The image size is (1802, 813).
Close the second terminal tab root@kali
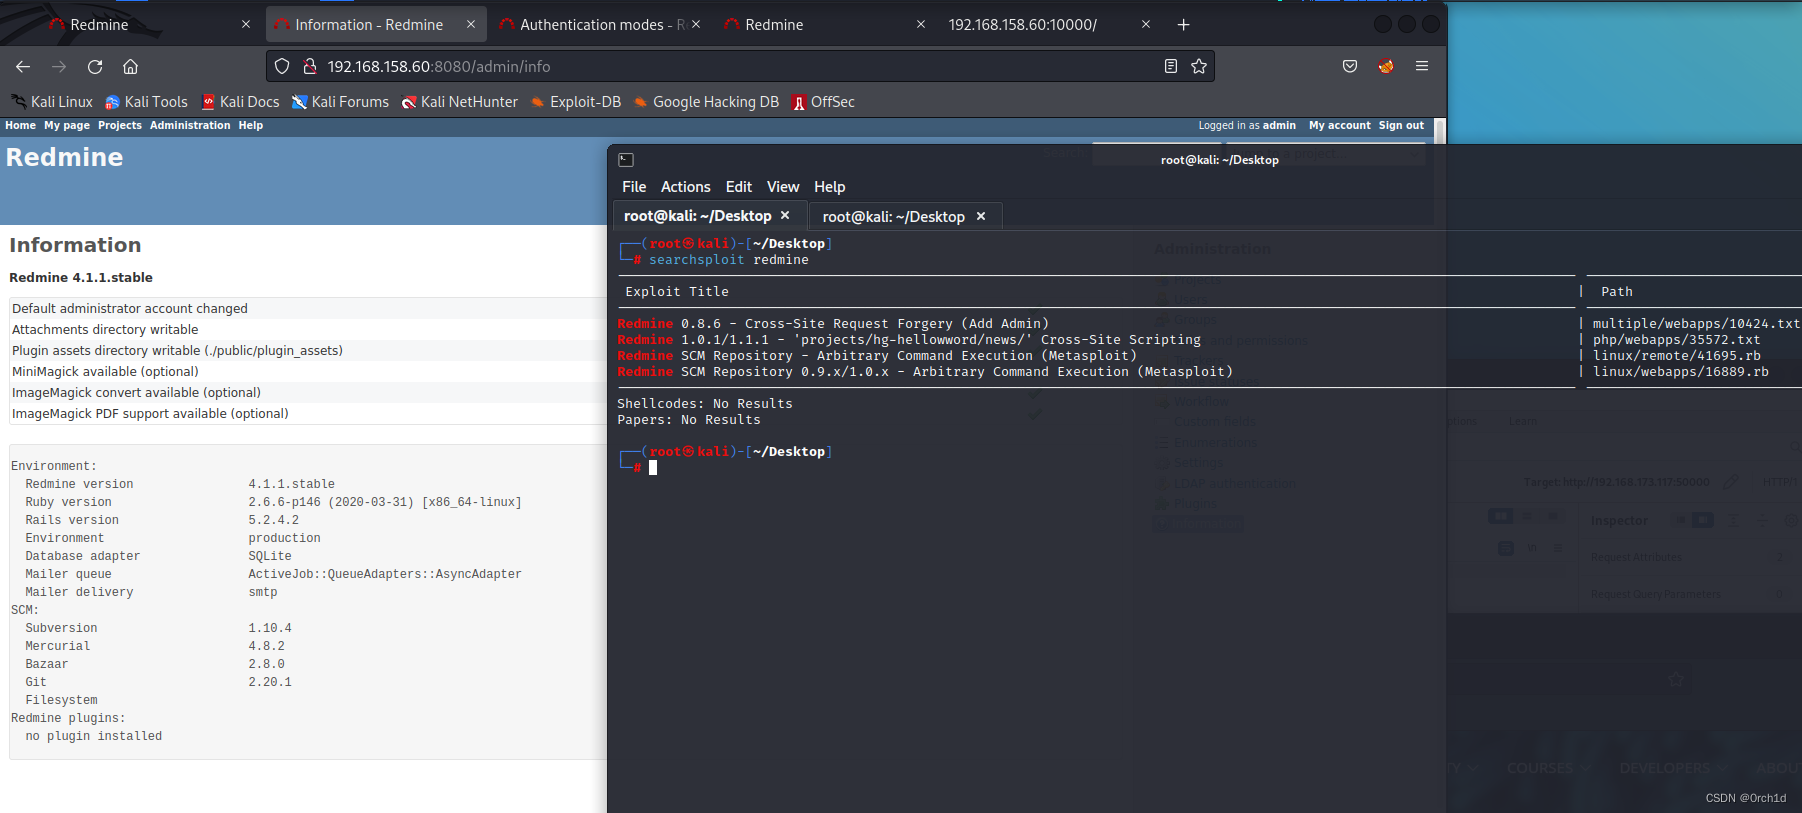[981, 216]
